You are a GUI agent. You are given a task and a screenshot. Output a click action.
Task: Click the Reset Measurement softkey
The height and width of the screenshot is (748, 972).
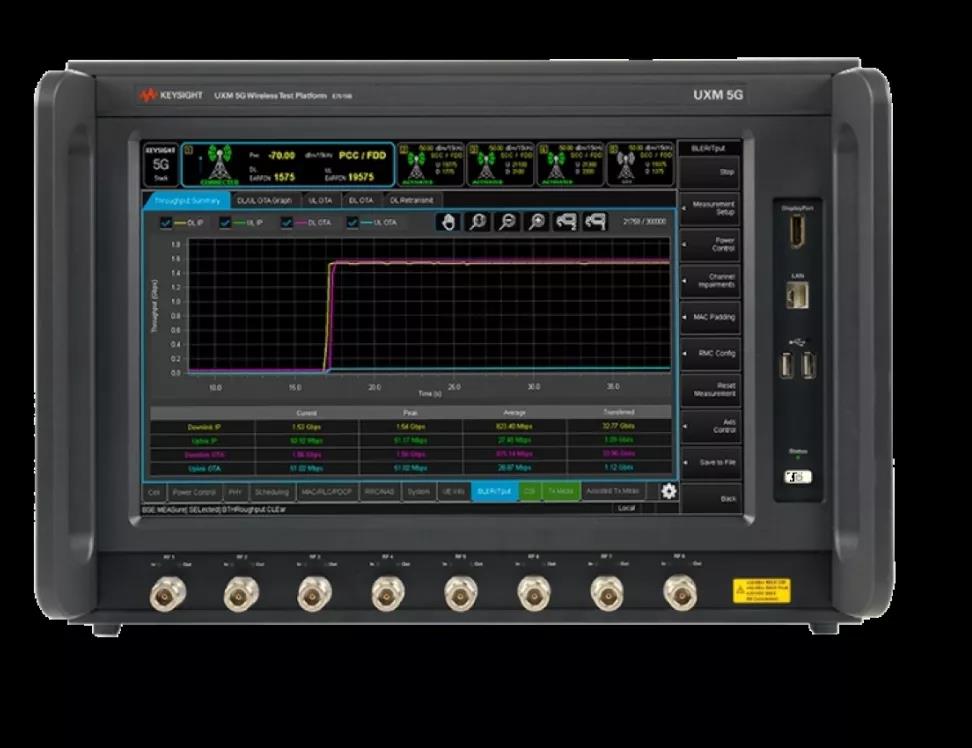[710, 390]
